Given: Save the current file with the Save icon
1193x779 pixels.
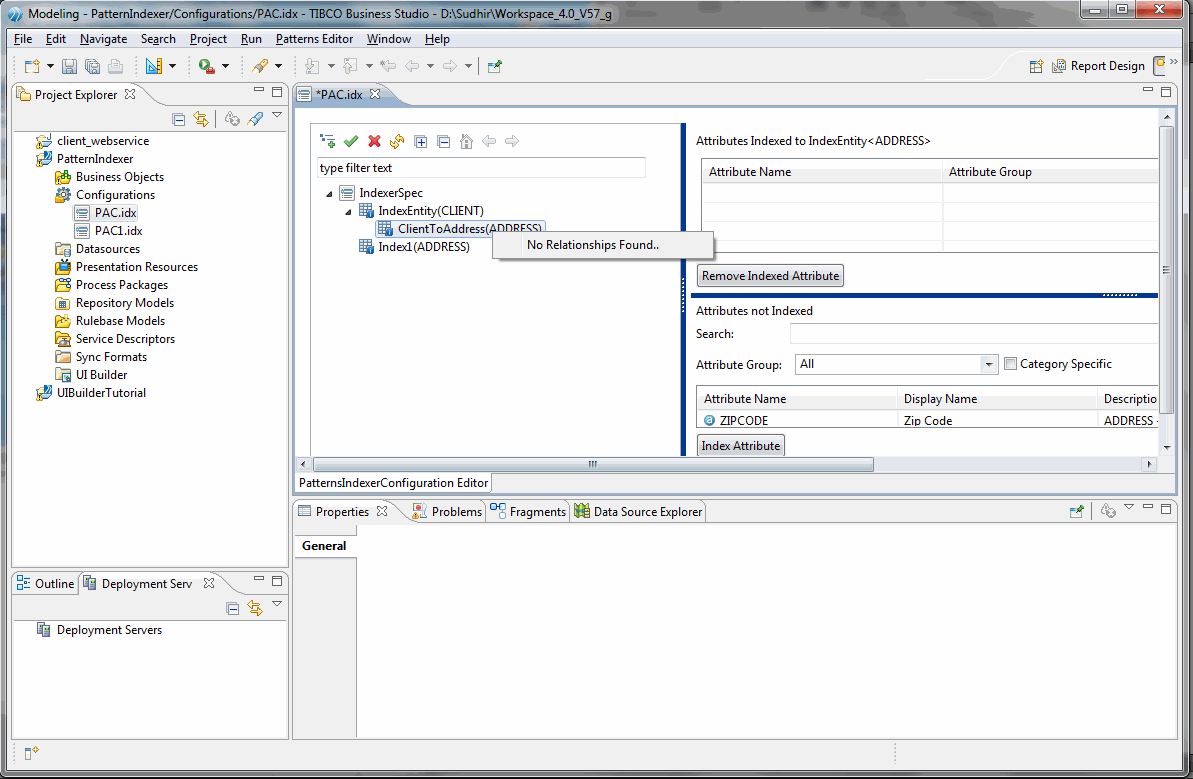Looking at the screenshot, I should pos(69,66).
